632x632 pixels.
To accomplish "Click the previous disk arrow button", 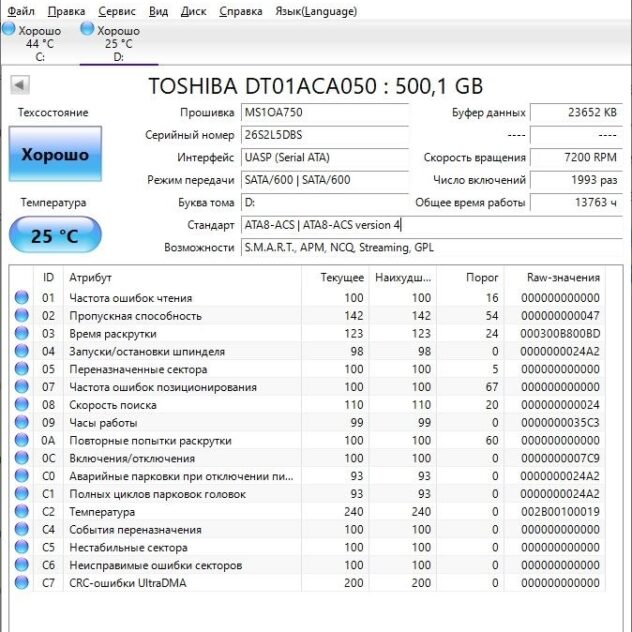I will click(19, 86).
